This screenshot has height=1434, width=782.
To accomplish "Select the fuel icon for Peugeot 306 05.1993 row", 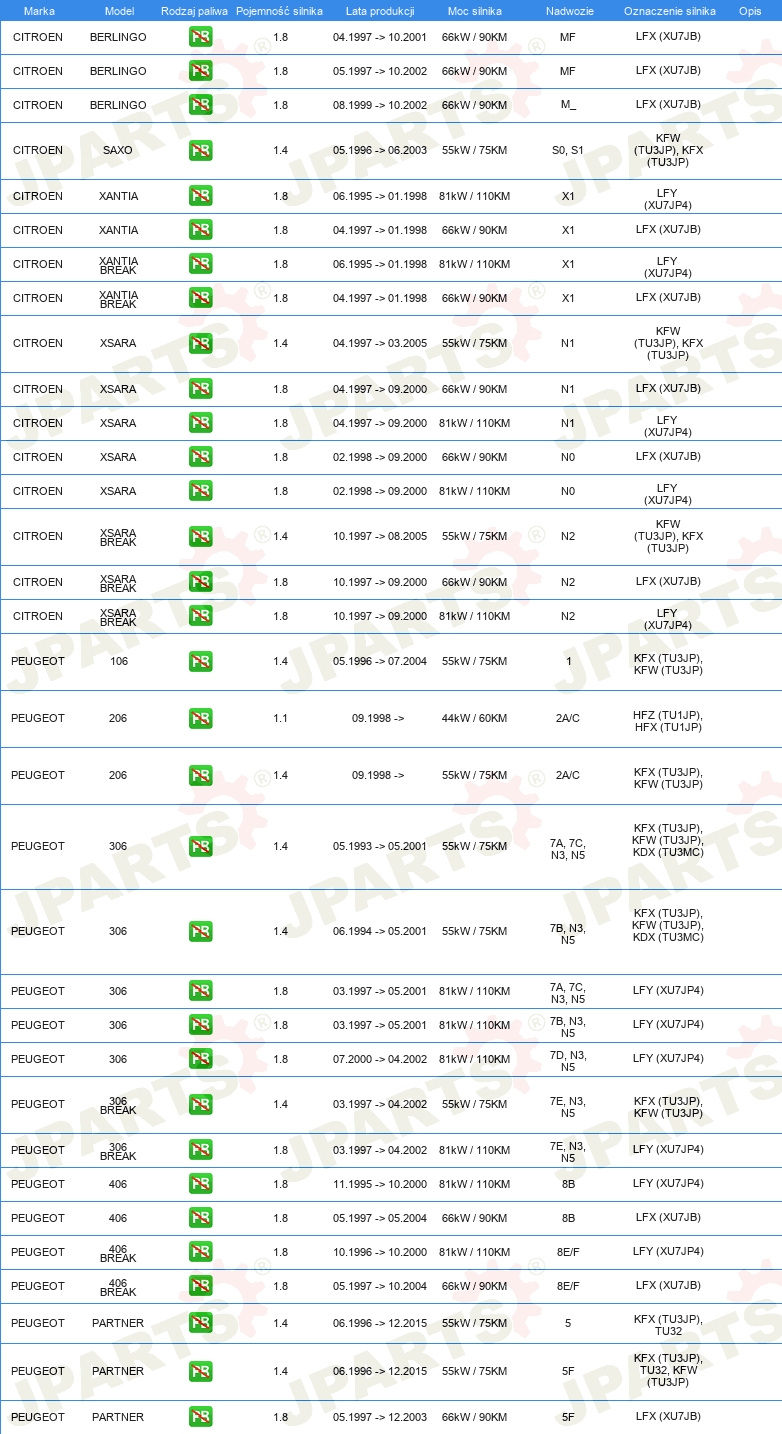I will tap(200, 847).
